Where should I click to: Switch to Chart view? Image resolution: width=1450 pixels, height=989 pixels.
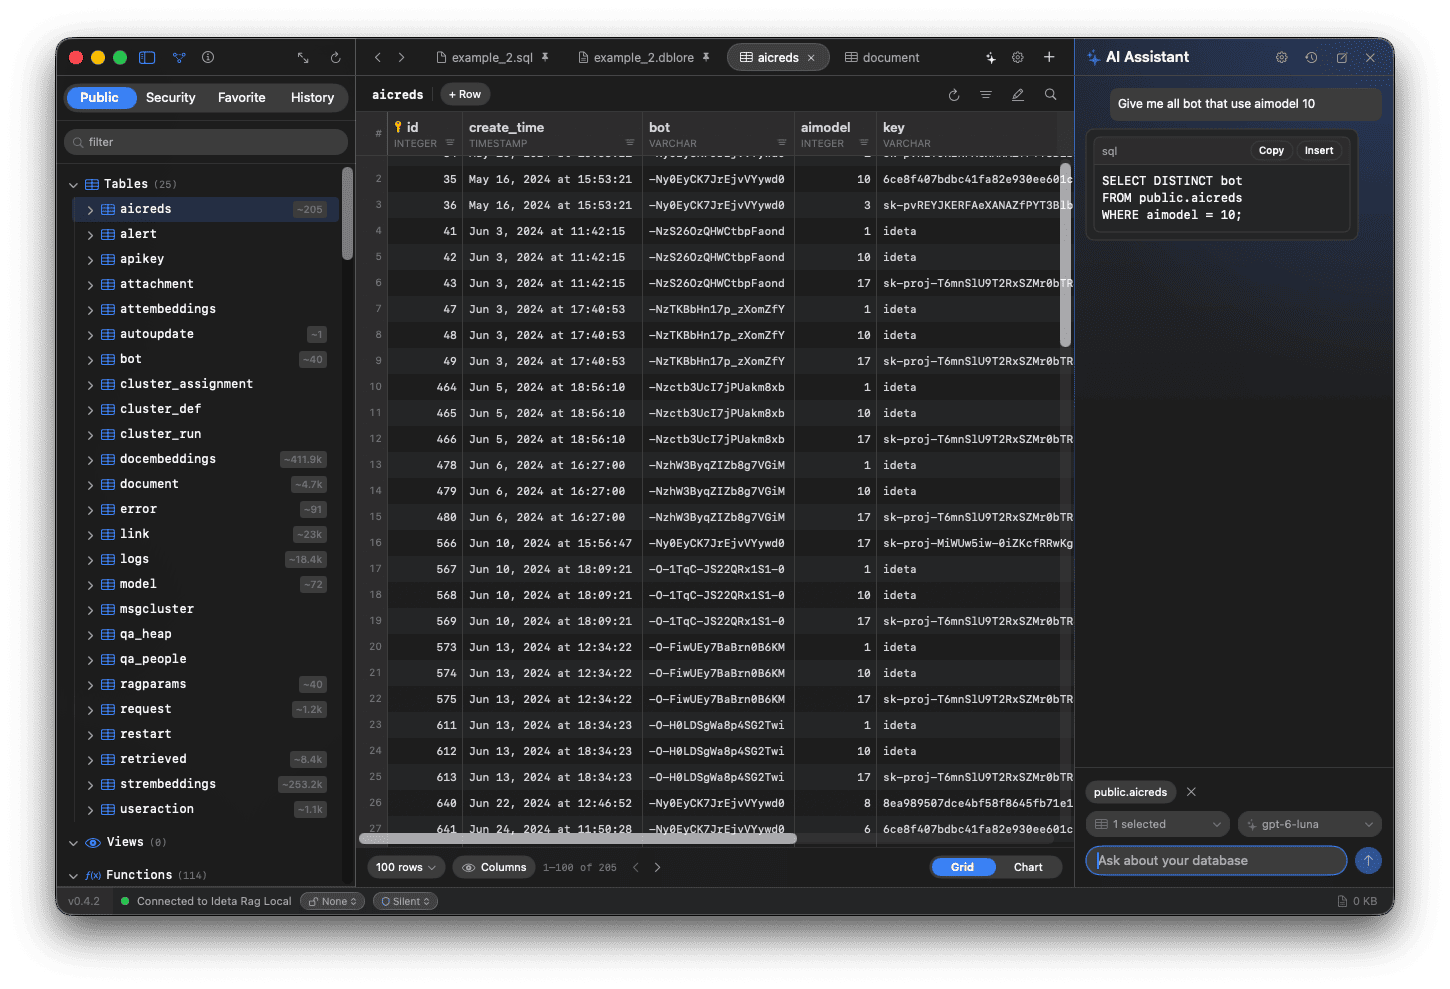[x=1028, y=867]
